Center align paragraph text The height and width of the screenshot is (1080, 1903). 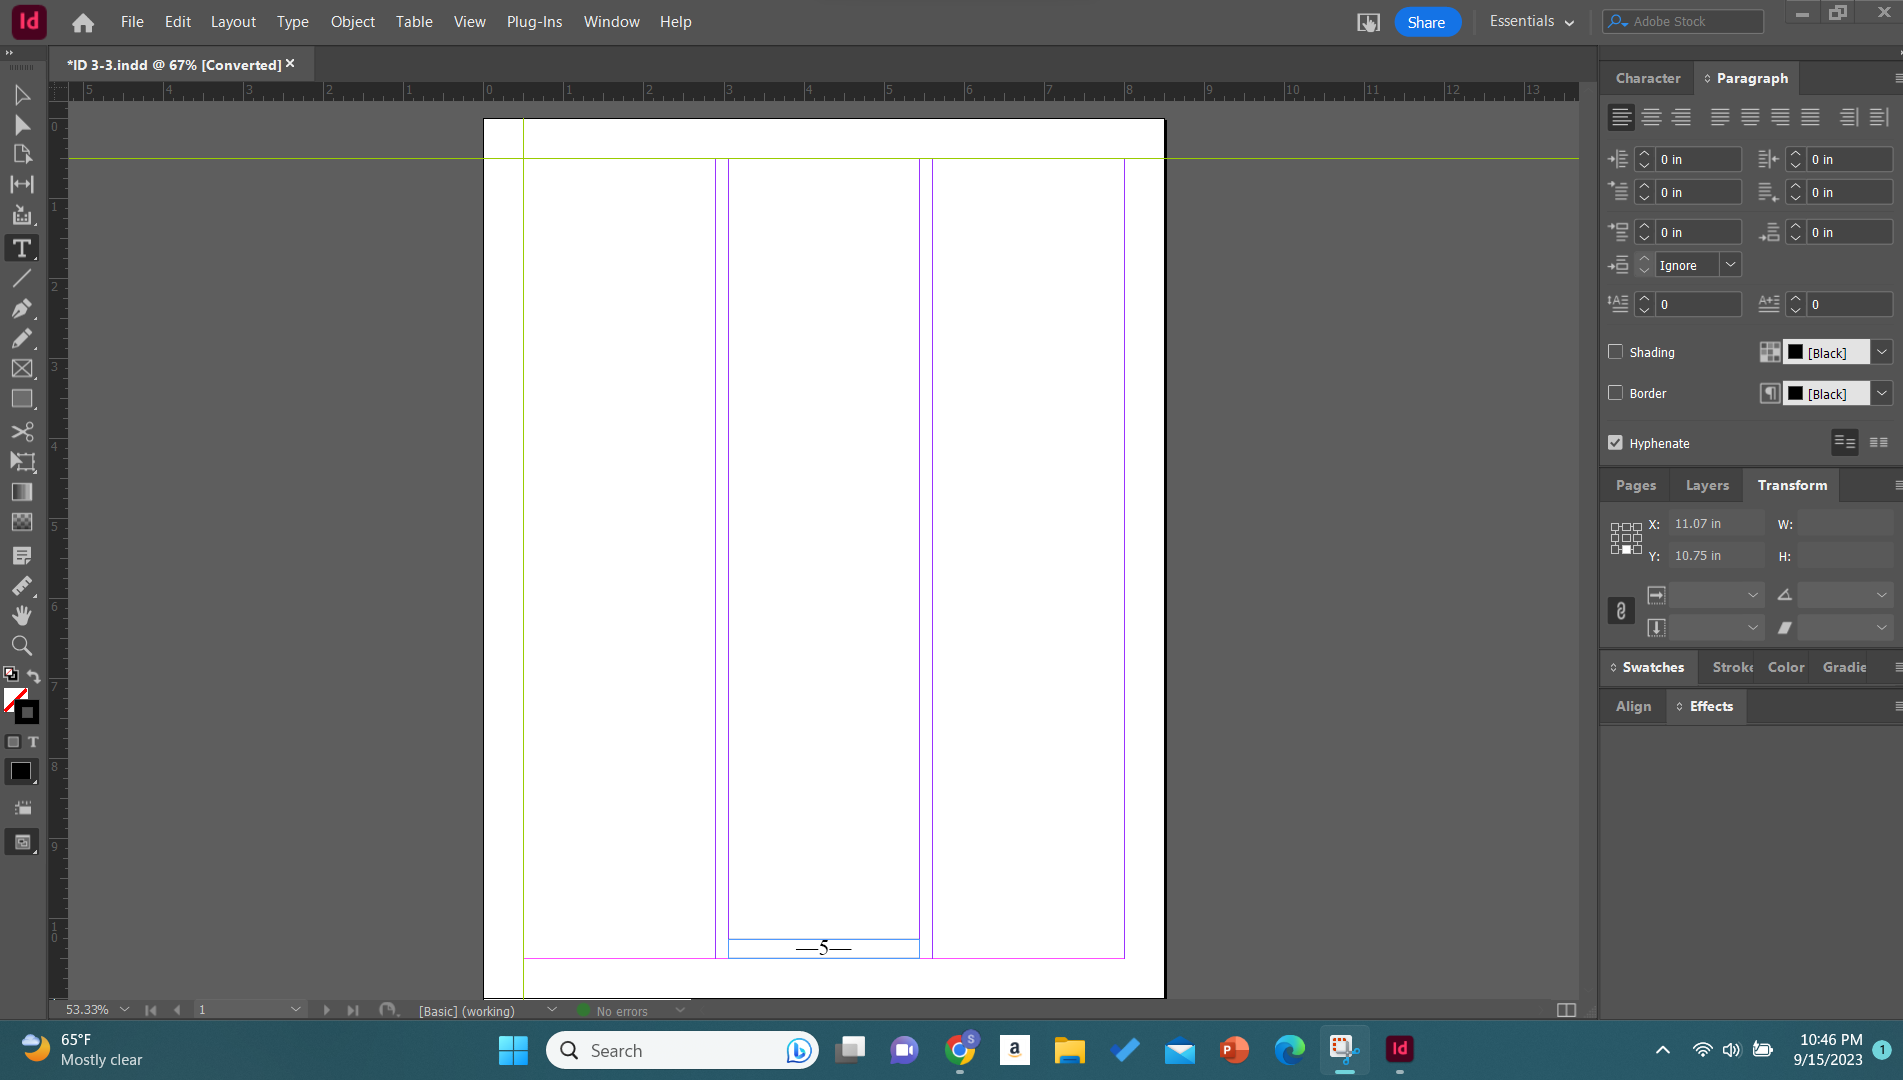1652,117
